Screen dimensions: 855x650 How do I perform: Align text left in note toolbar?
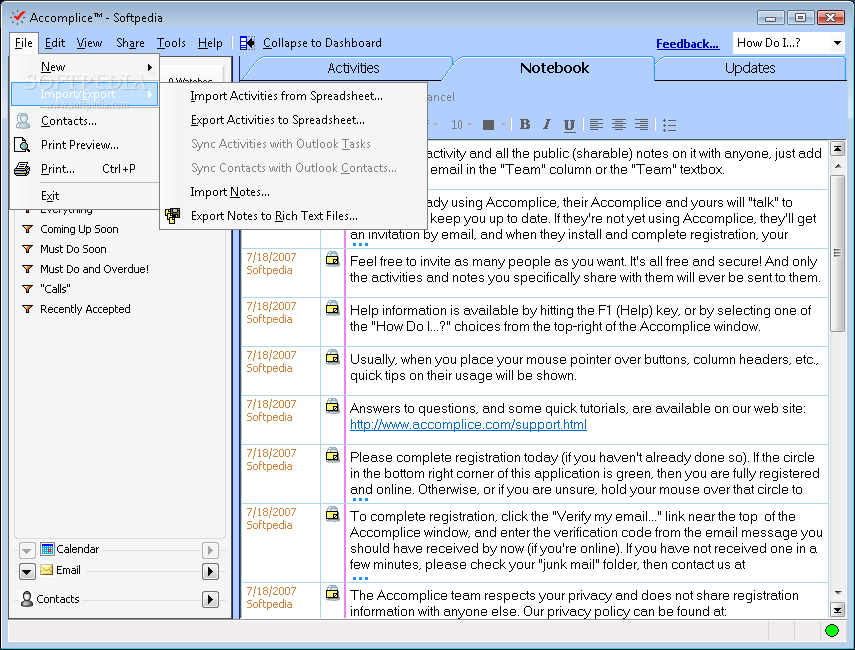pyautogui.click(x=596, y=125)
